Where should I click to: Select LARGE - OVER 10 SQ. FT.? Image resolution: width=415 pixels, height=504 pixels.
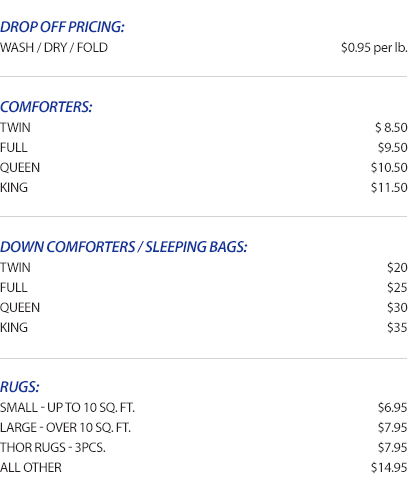point(65,428)
